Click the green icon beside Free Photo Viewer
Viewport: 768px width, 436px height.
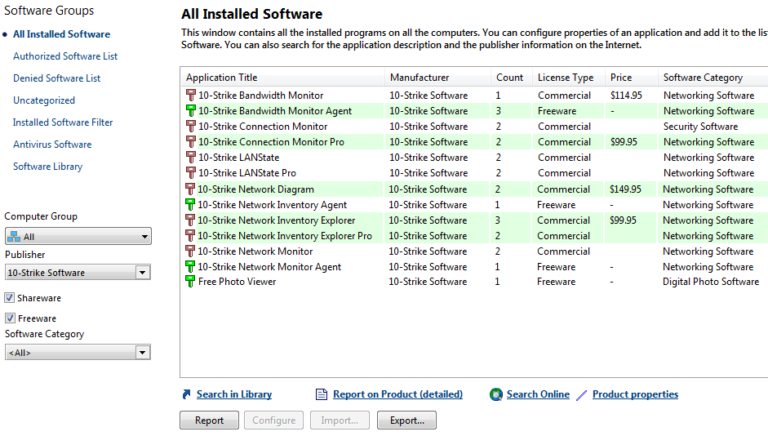(x=191, y=282)
